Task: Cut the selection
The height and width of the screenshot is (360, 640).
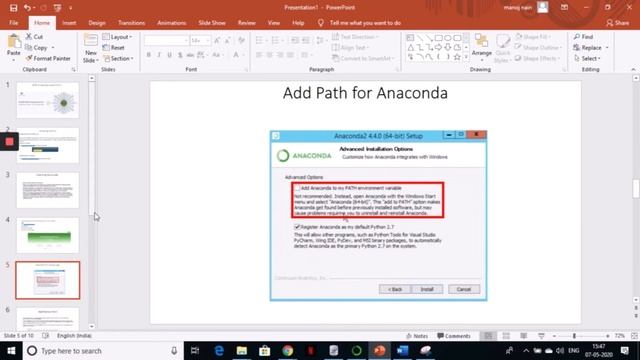Action: click(x=34, y=37)
